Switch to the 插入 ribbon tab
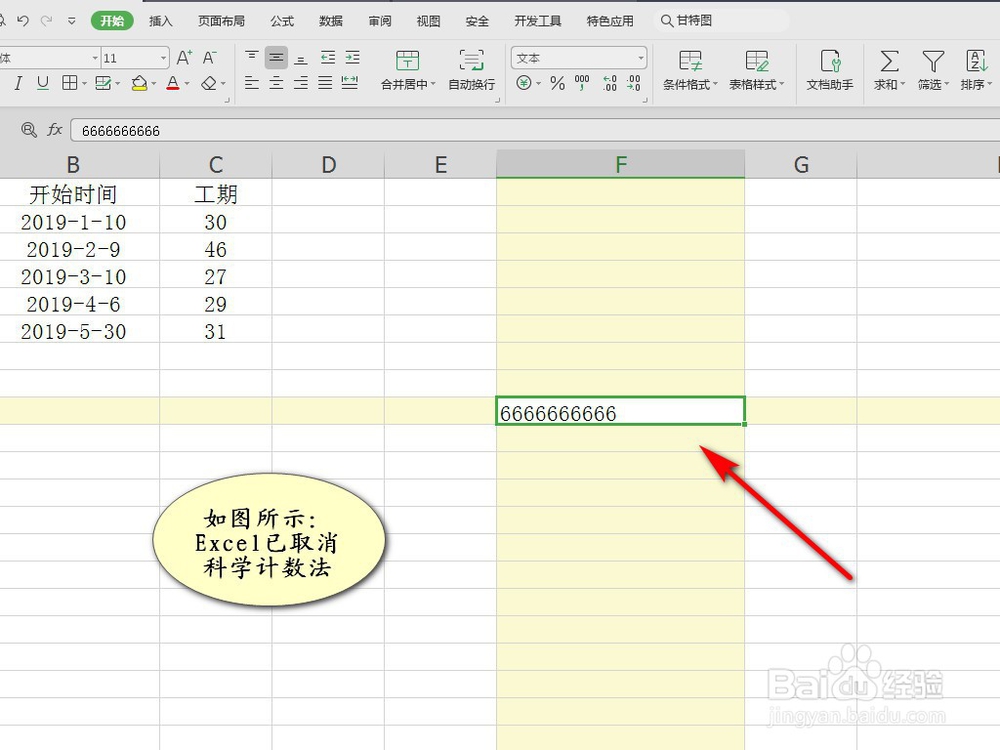The height and width of the screenshot is (750, 1000). tap(159, 20)
